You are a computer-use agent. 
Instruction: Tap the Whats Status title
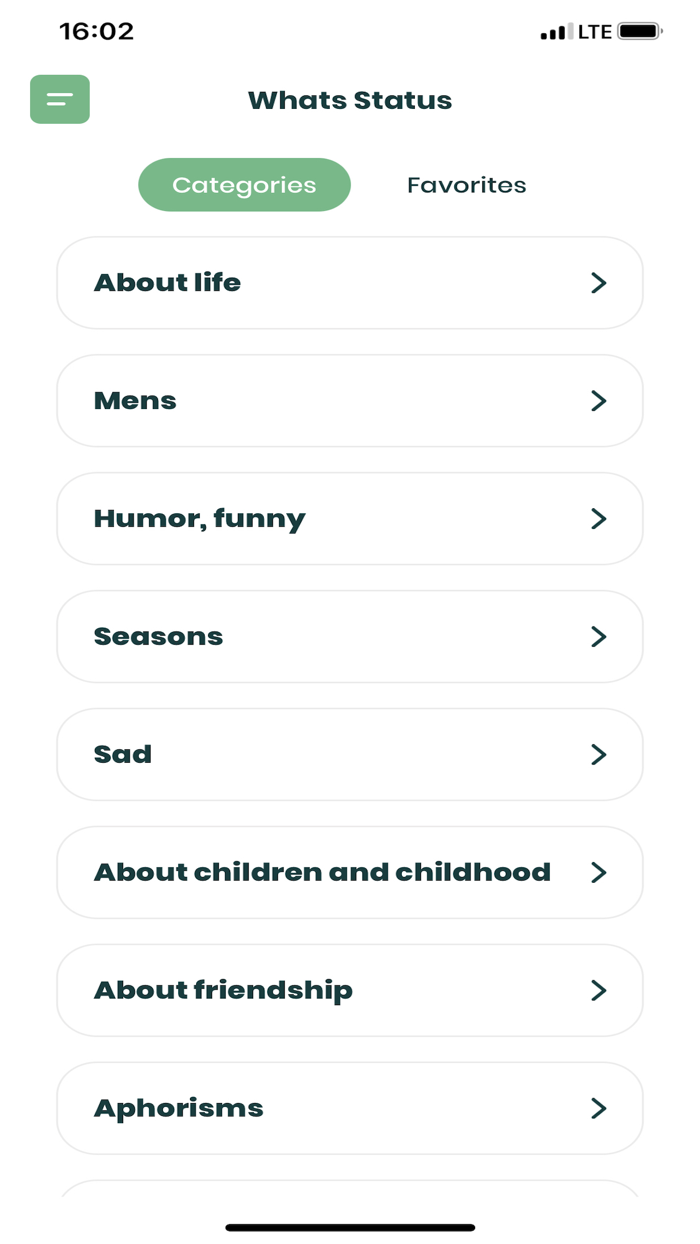click(x=350, y=99)
